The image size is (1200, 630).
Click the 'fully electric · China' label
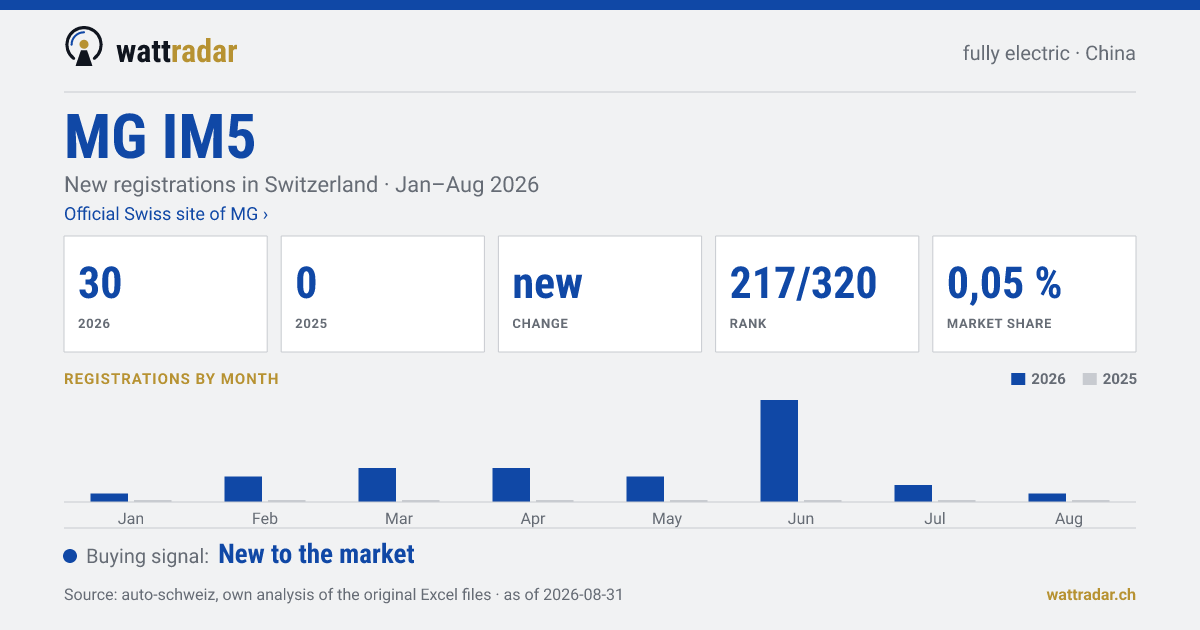tap(1049, 53)
